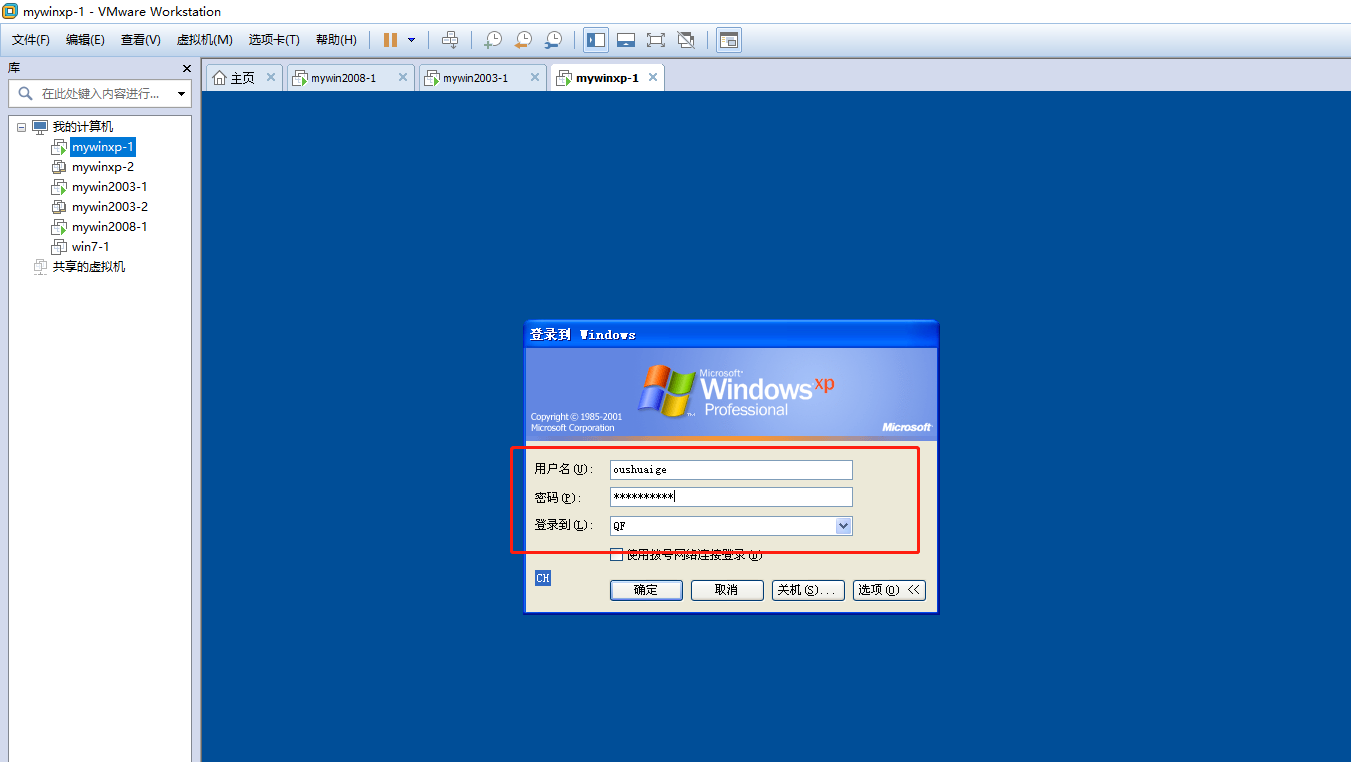Click the console view icon at toolbar end
This screenshot has width=1351, height=762.
pos(729,40)
